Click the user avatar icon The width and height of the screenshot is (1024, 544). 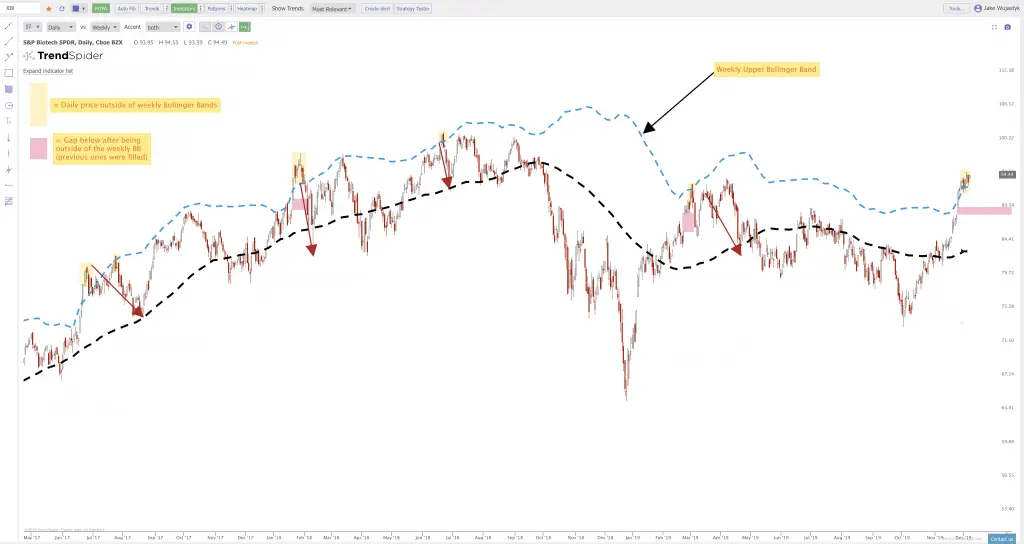click(978, 8)
